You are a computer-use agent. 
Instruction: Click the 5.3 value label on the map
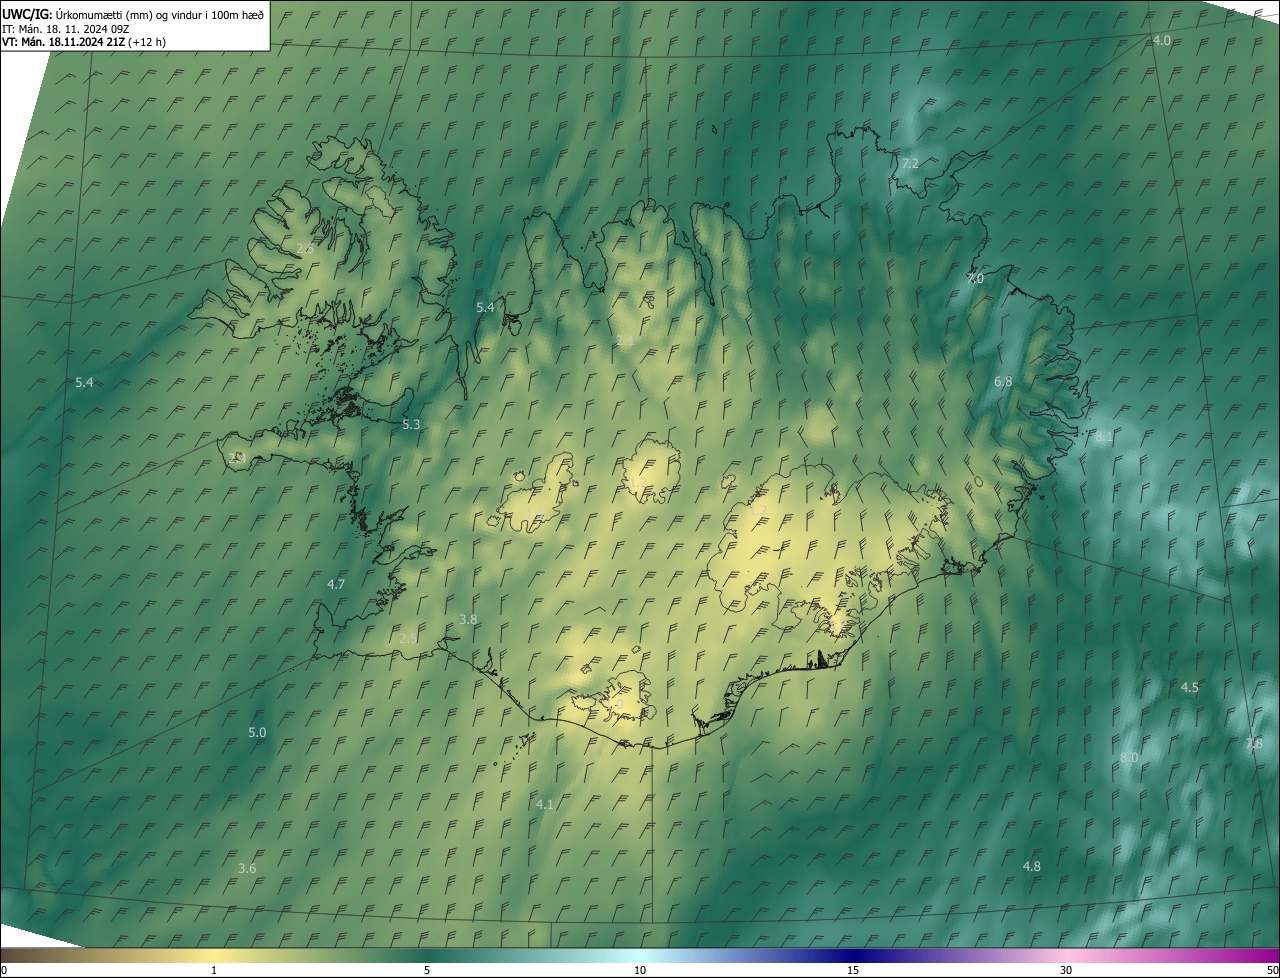click(x=411, y=425)
